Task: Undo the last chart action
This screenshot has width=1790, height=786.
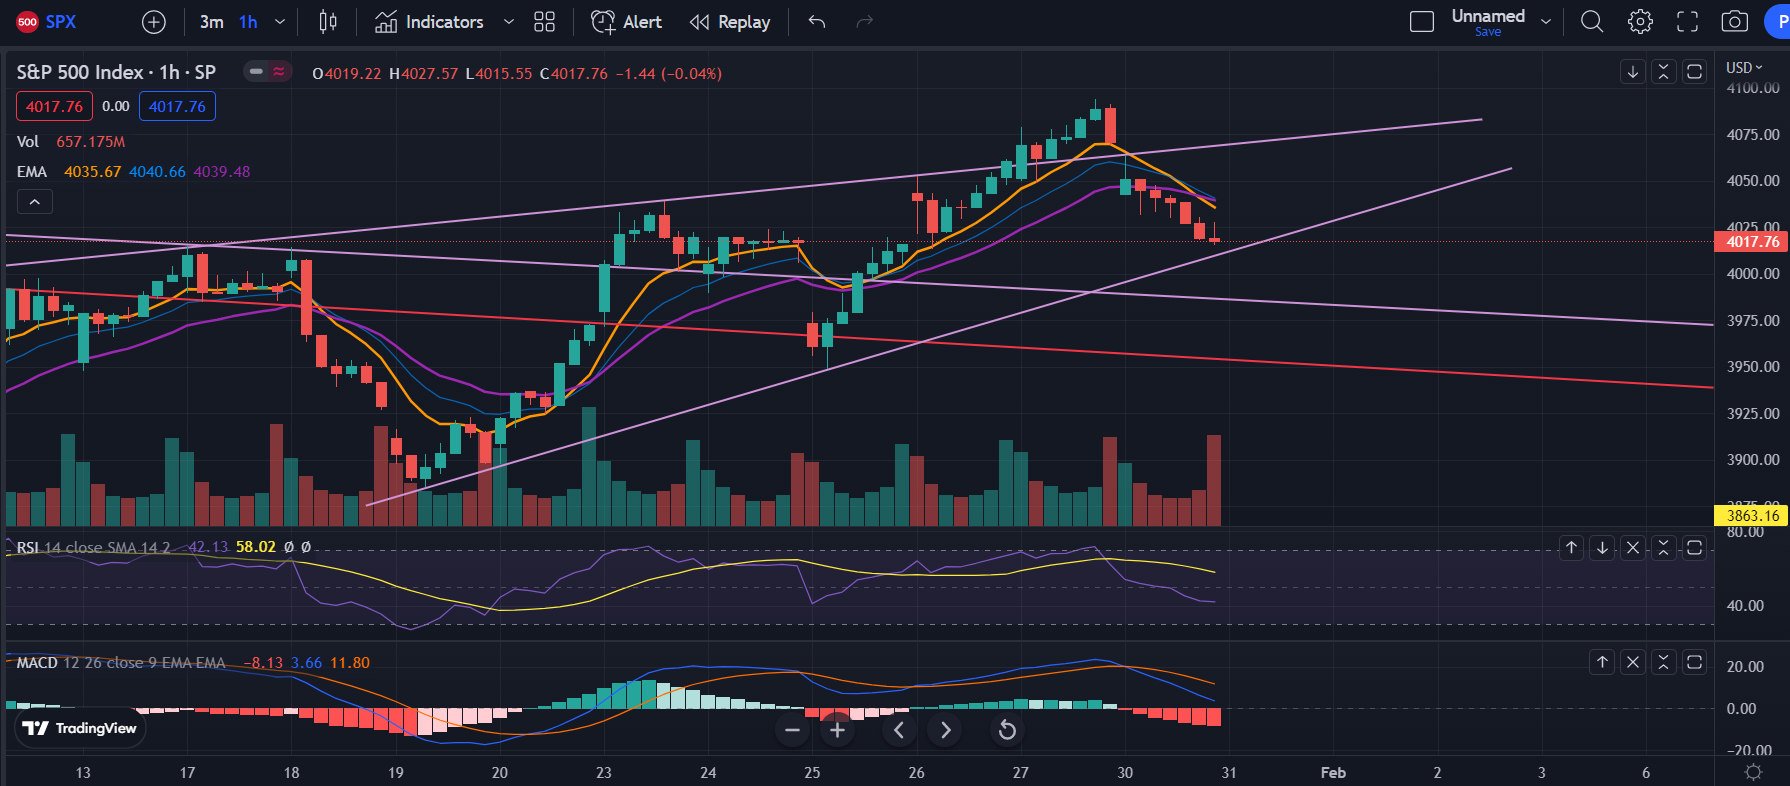Action: pos(817,22)
